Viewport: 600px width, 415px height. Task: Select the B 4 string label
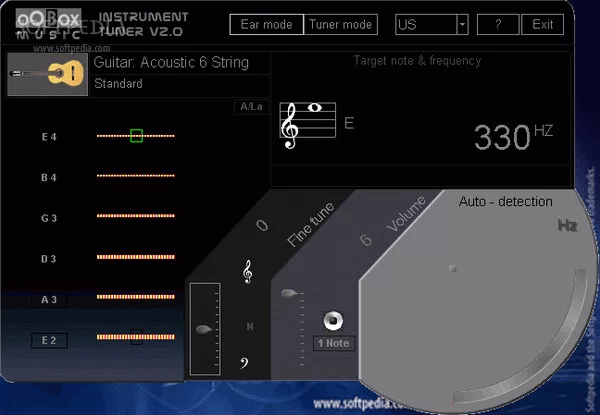[49, 177]
